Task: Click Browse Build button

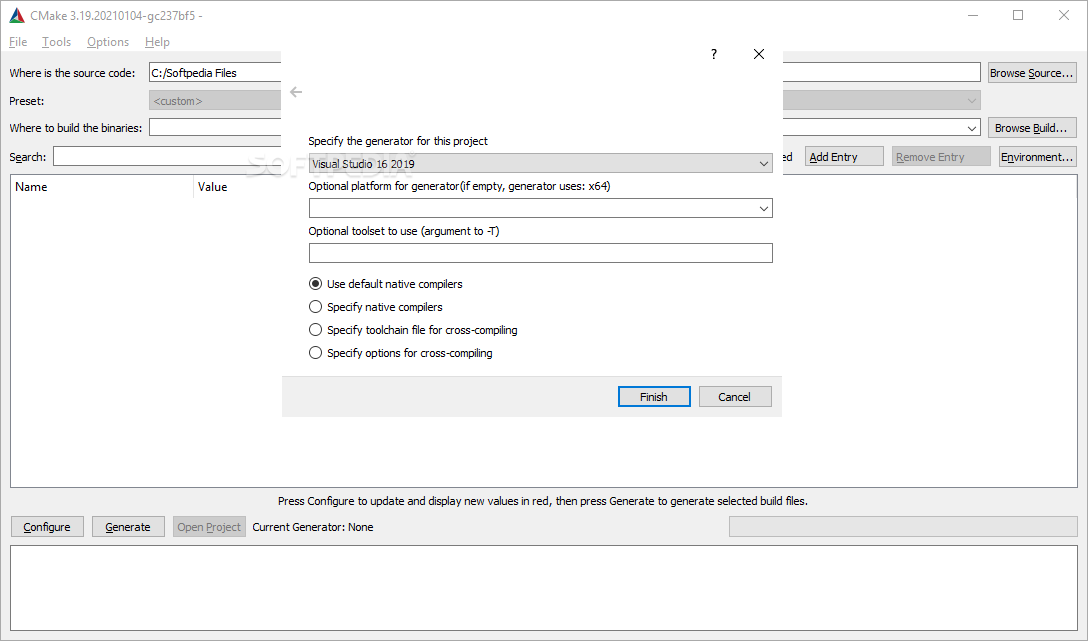Action: [x=1032, y=128]
